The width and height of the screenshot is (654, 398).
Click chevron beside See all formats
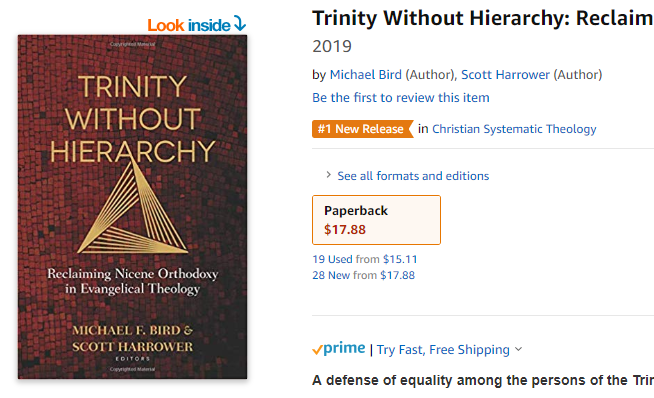[x=329, y=175]
